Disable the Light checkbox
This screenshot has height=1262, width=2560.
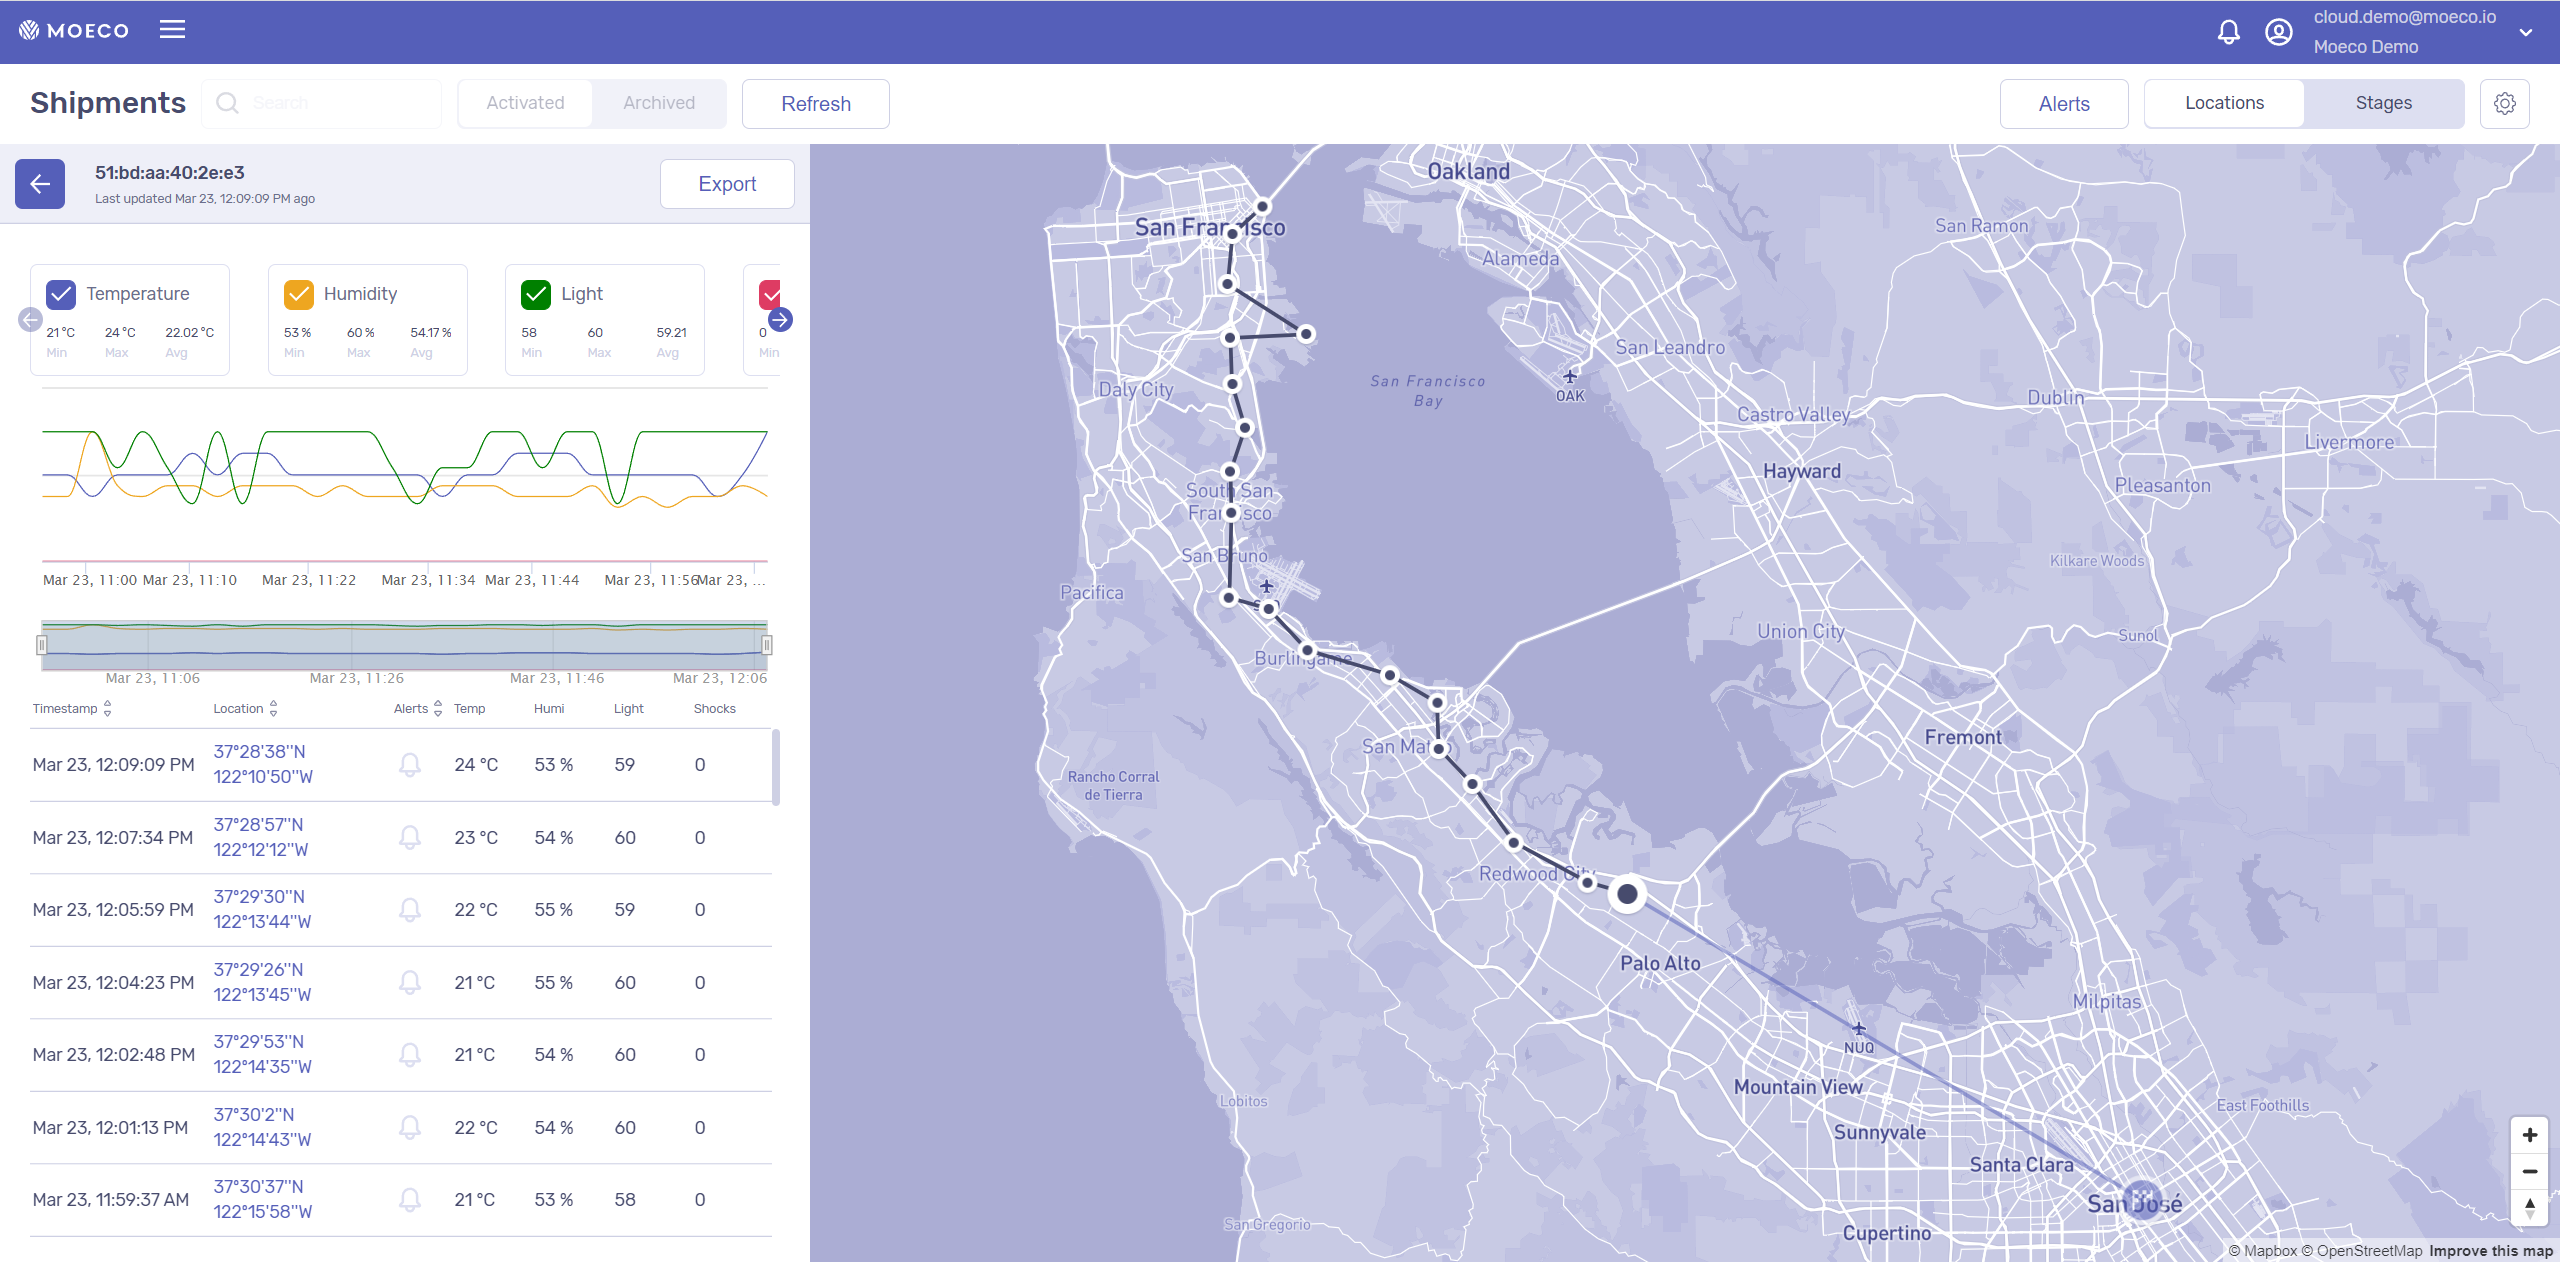536,294
